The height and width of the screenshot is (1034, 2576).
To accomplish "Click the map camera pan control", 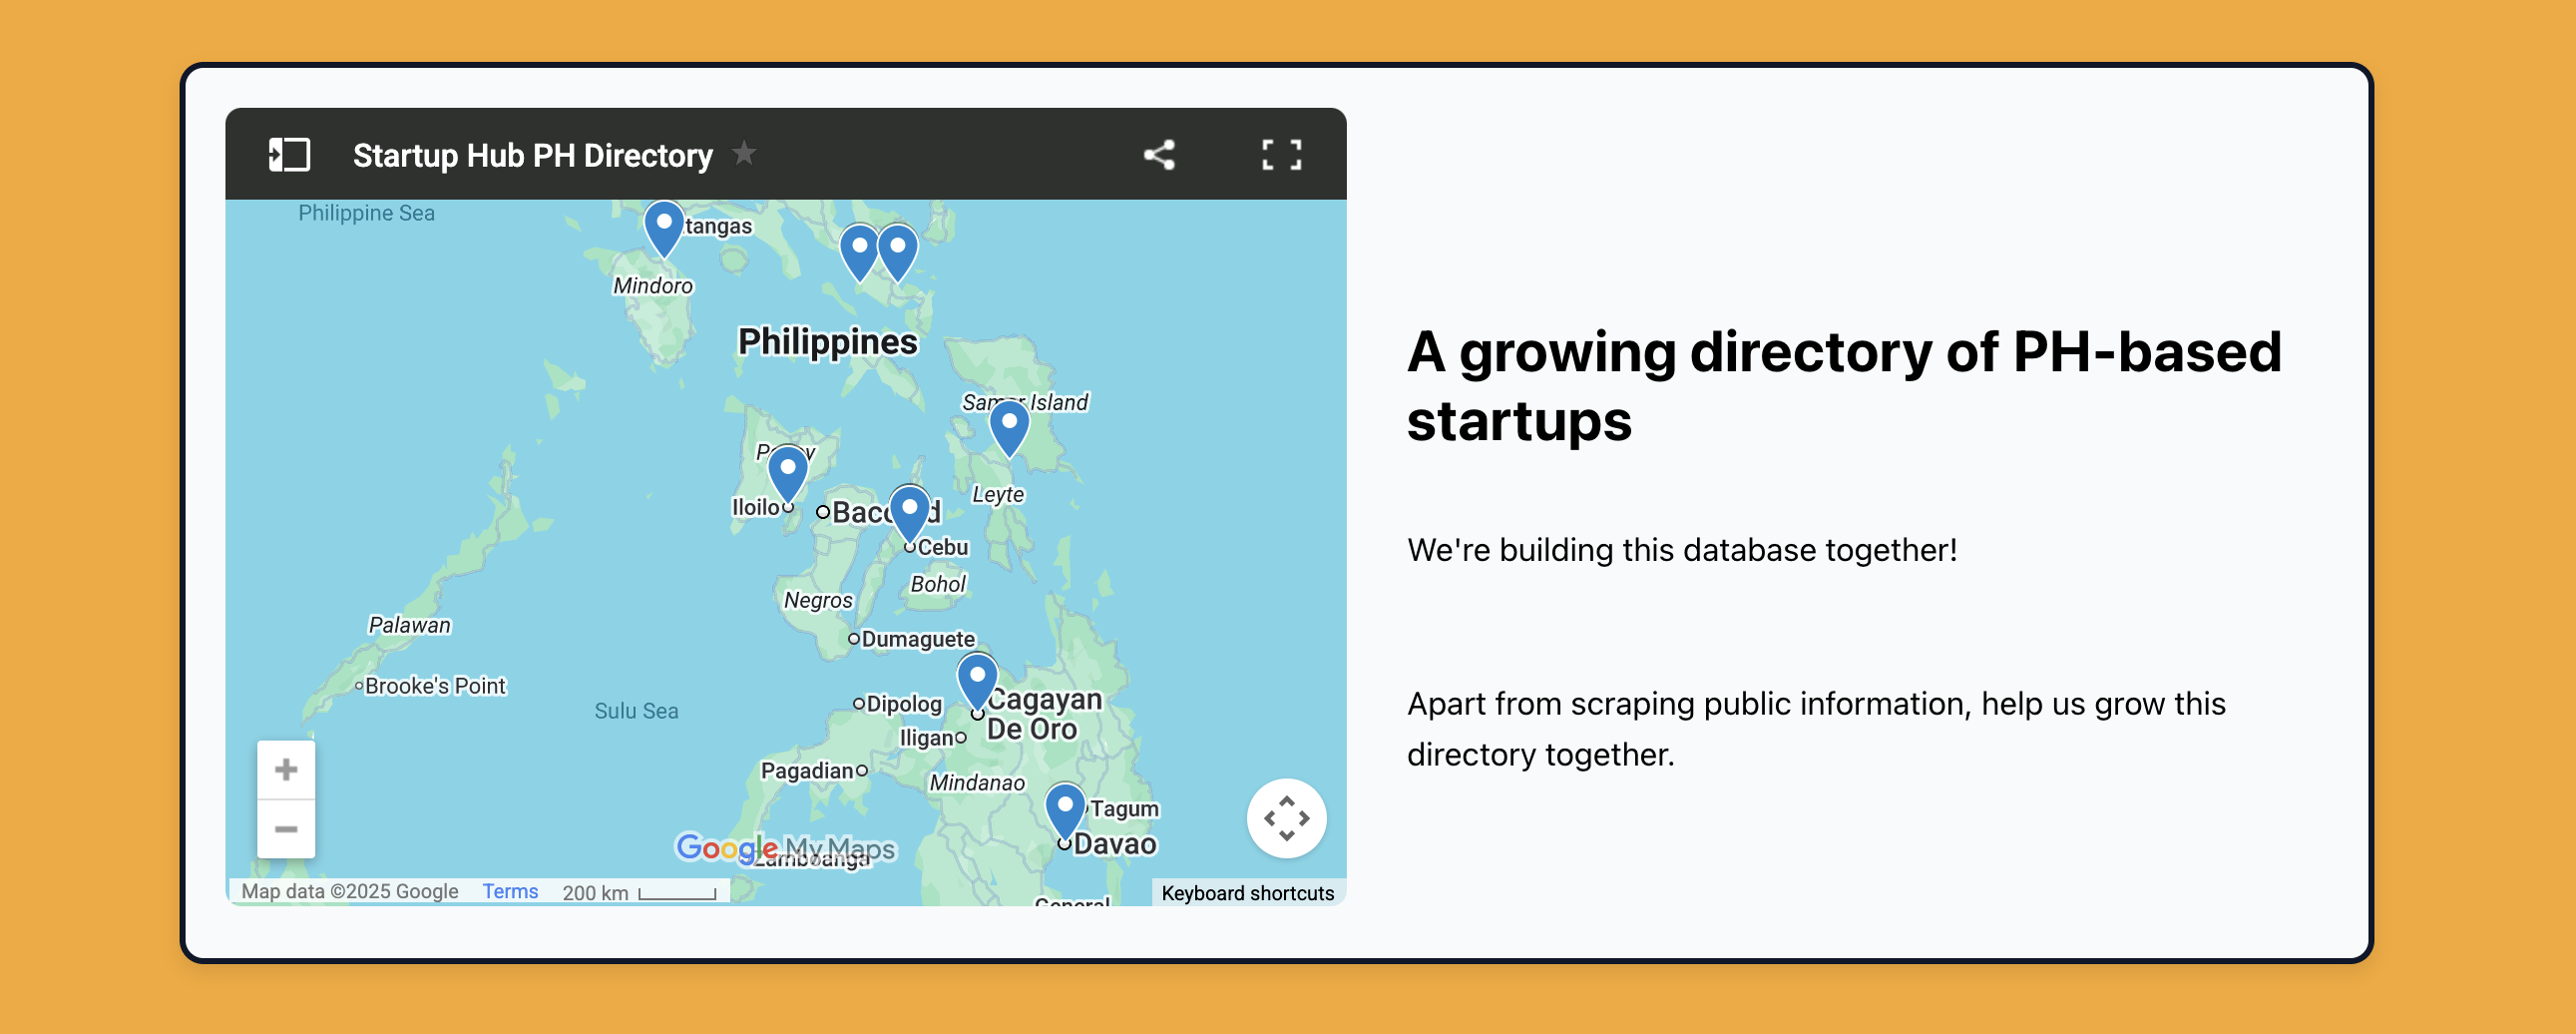I will tap(1286, 818).
